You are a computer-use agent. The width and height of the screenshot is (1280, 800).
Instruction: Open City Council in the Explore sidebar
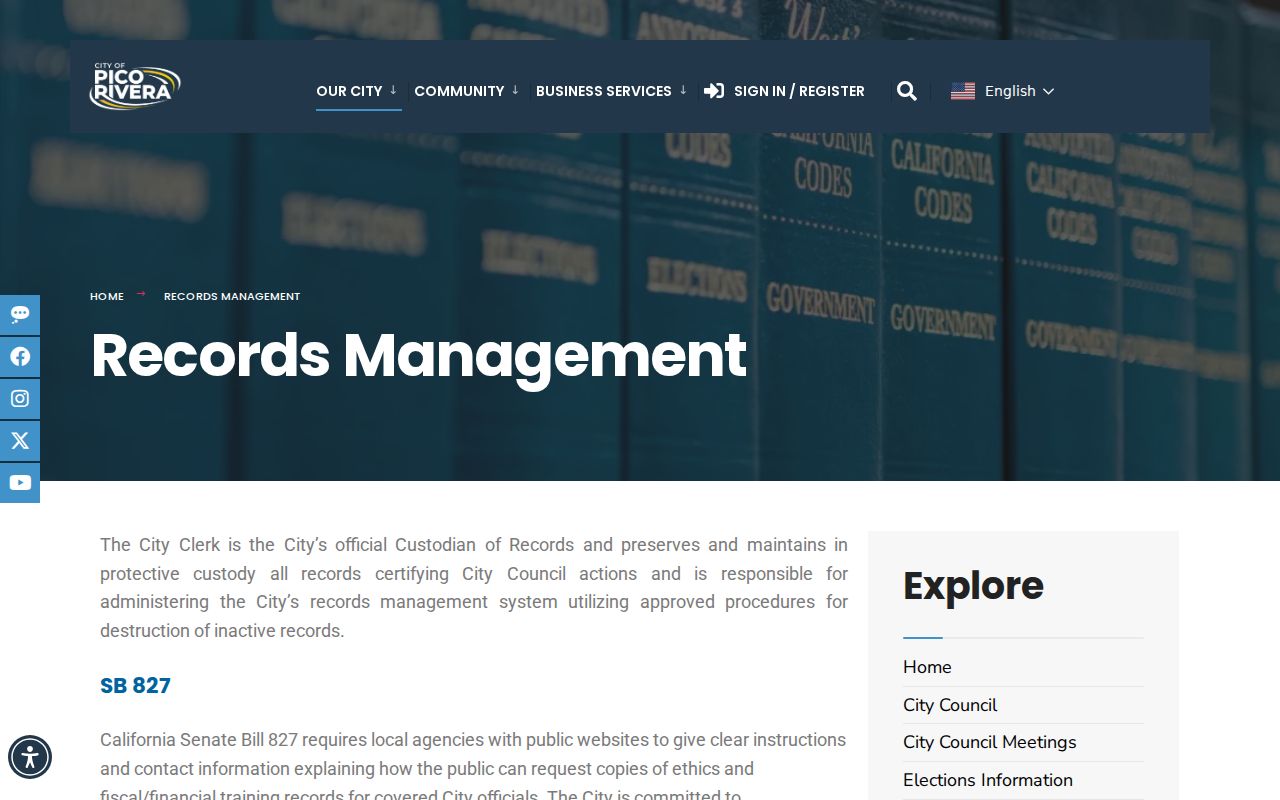click(x=950, y=705)
